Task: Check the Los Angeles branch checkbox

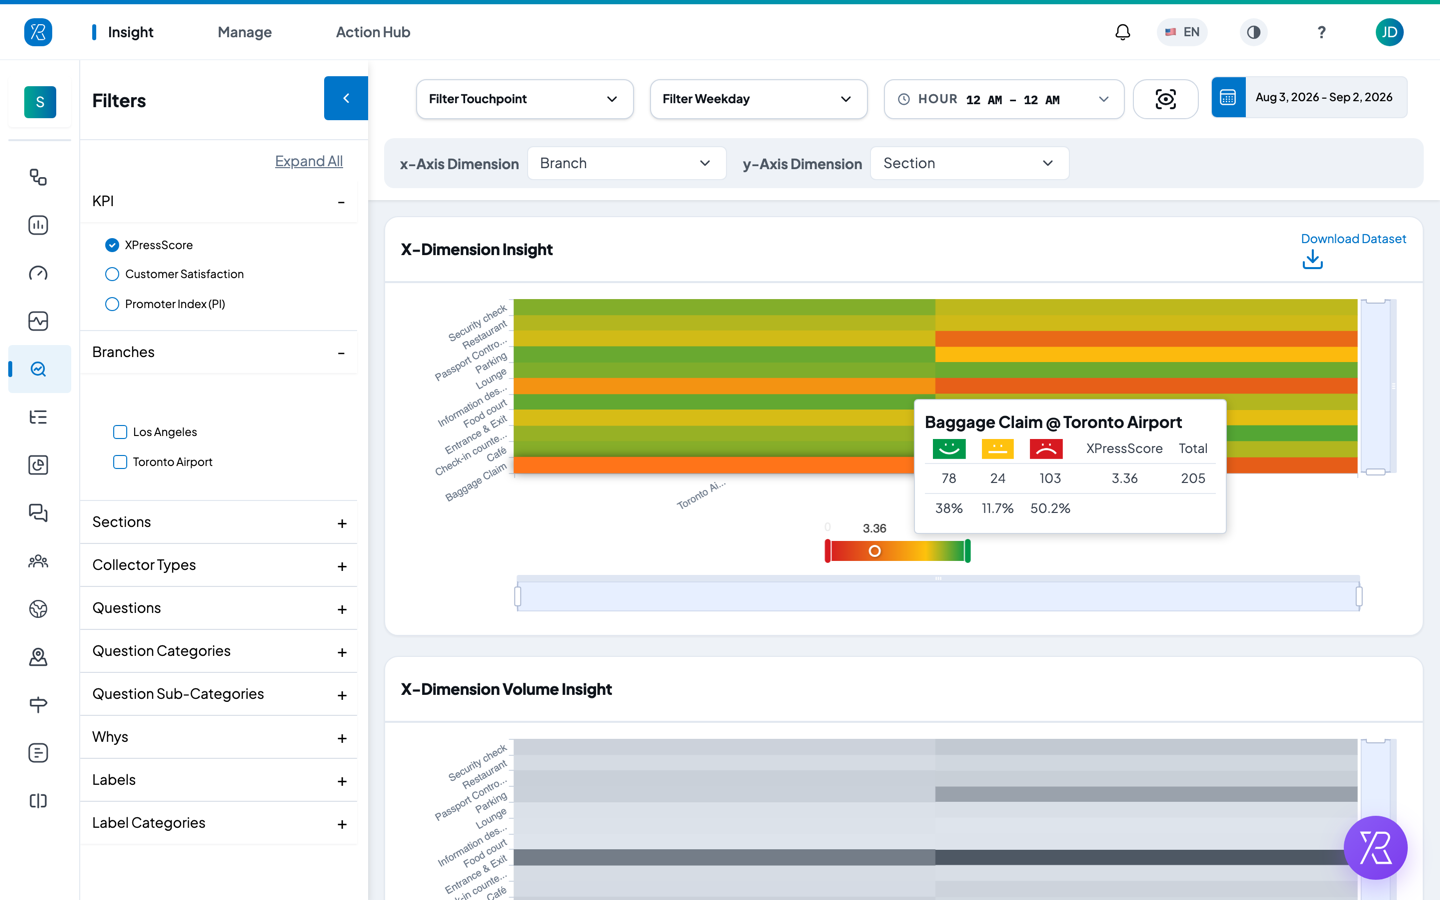Action: tap(120, 432)
